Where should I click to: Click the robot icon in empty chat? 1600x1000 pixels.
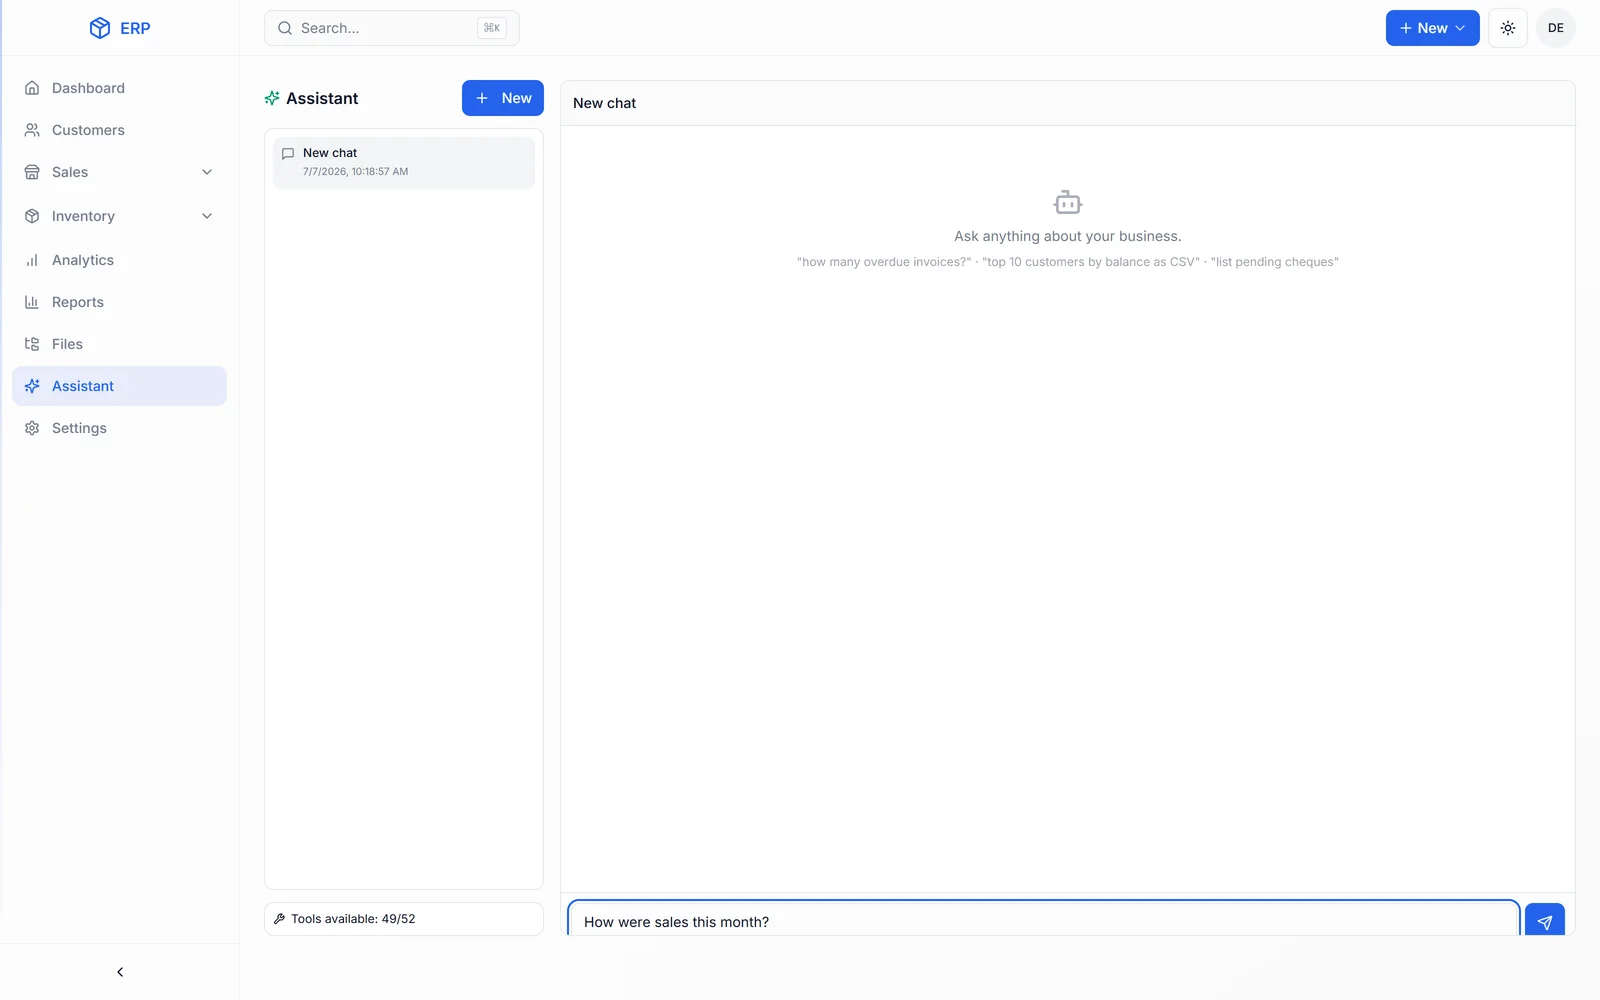point(1068,202)
